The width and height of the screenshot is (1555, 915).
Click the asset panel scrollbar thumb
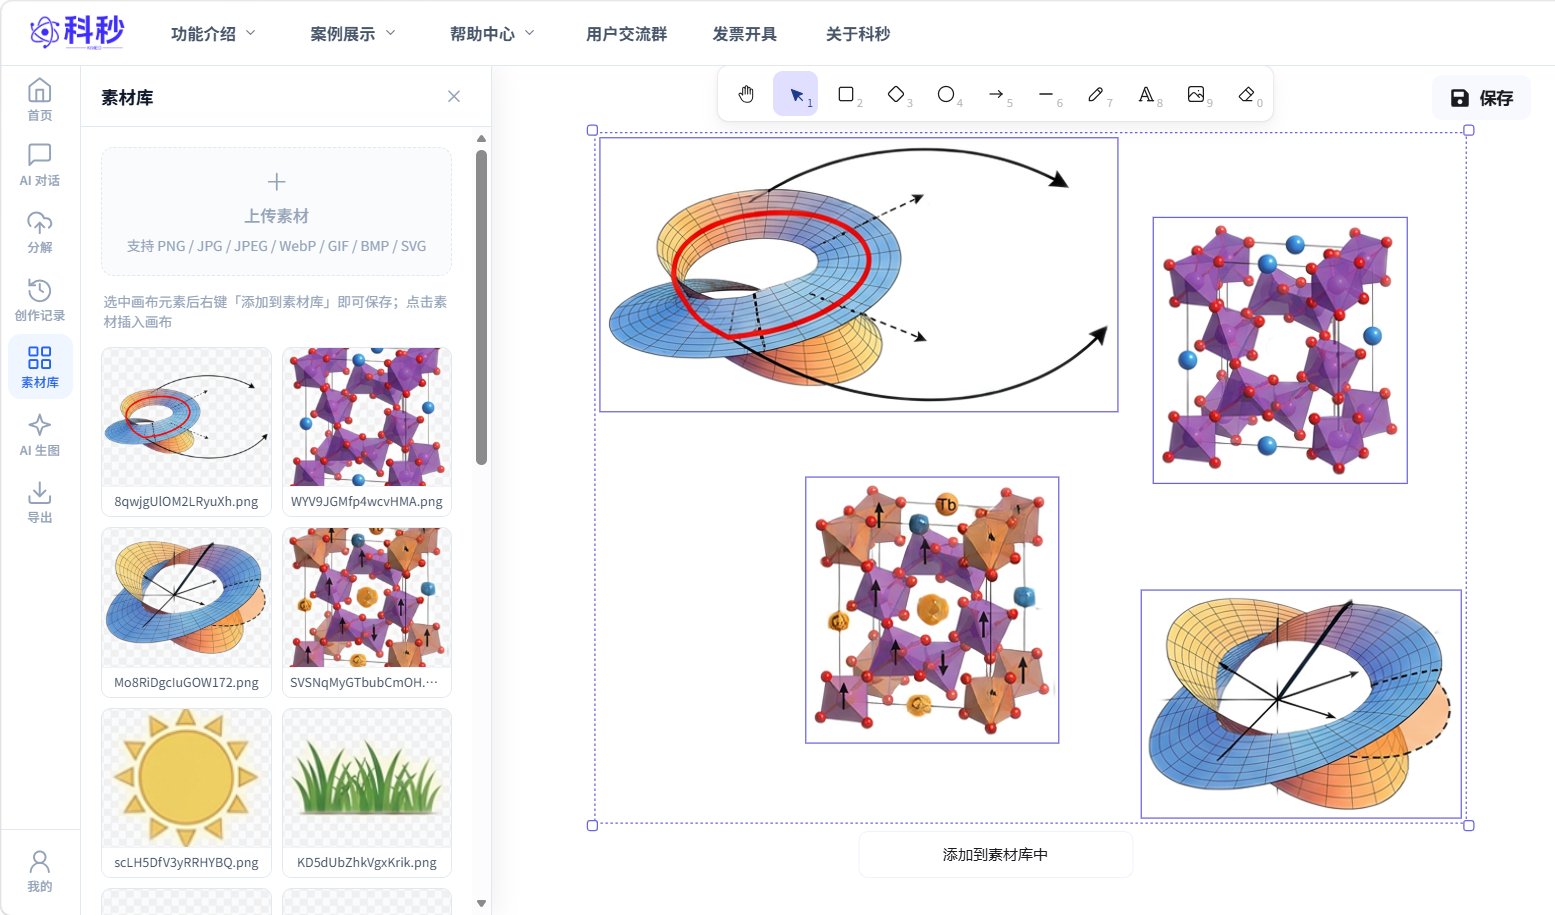(x=481, y=307)
